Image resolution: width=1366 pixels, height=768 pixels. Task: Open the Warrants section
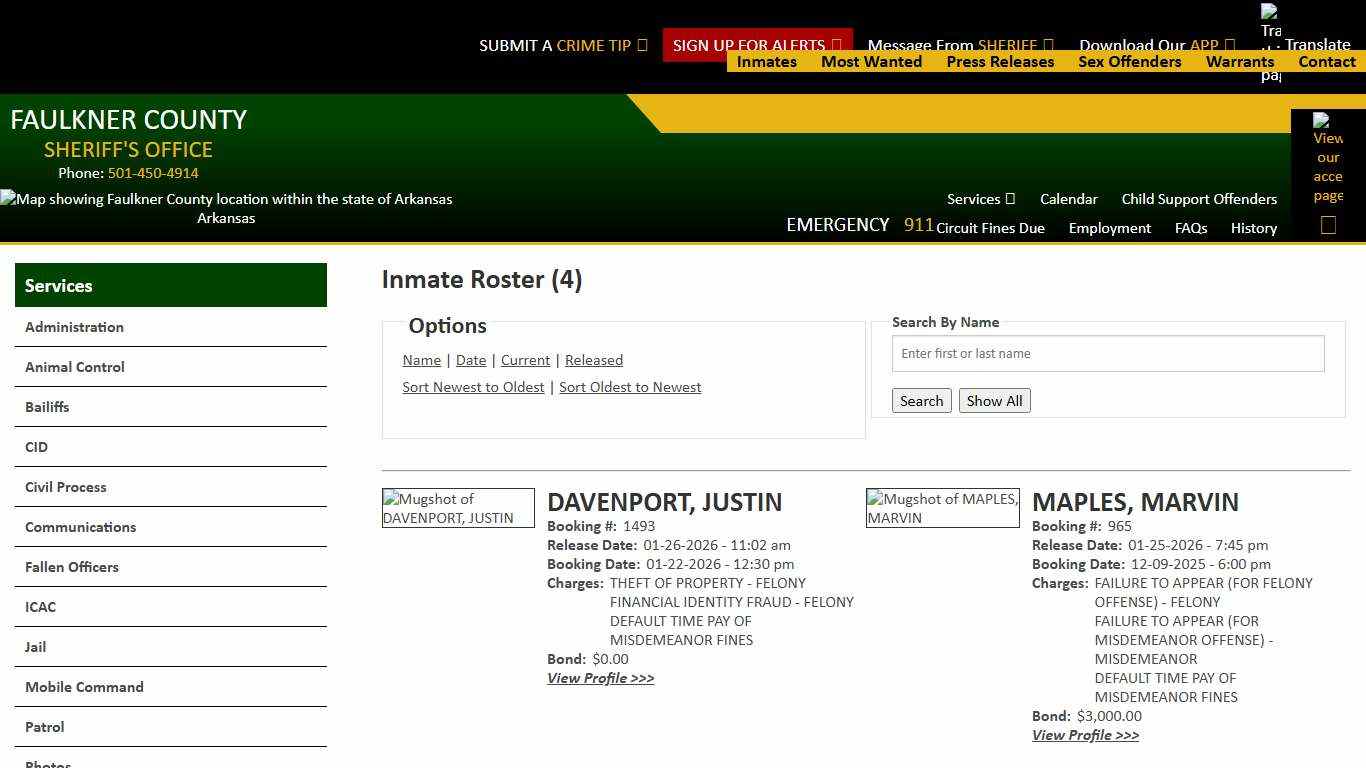(1240, 61)
